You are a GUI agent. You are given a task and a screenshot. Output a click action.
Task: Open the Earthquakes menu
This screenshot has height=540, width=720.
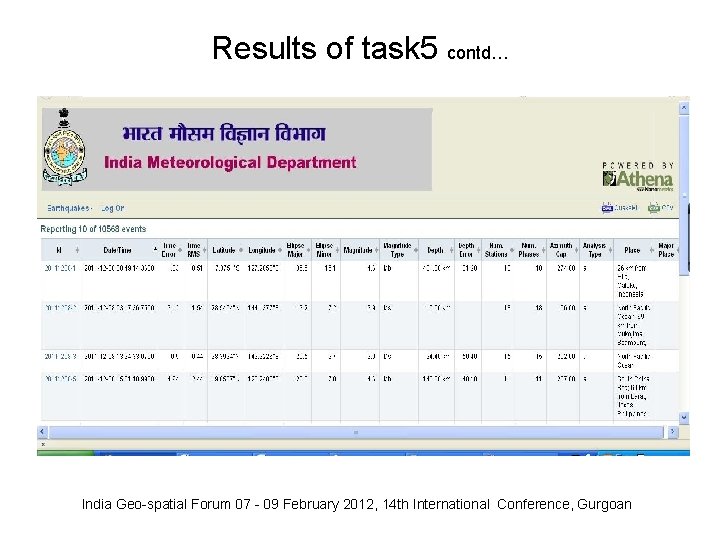point(69,208)
